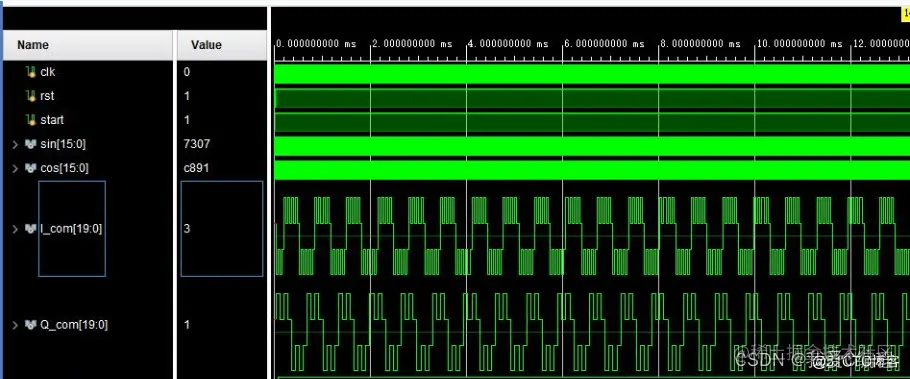910x379 pixels.
Task: Click the cos[15:0] bus icon
Action: [31, 168]
